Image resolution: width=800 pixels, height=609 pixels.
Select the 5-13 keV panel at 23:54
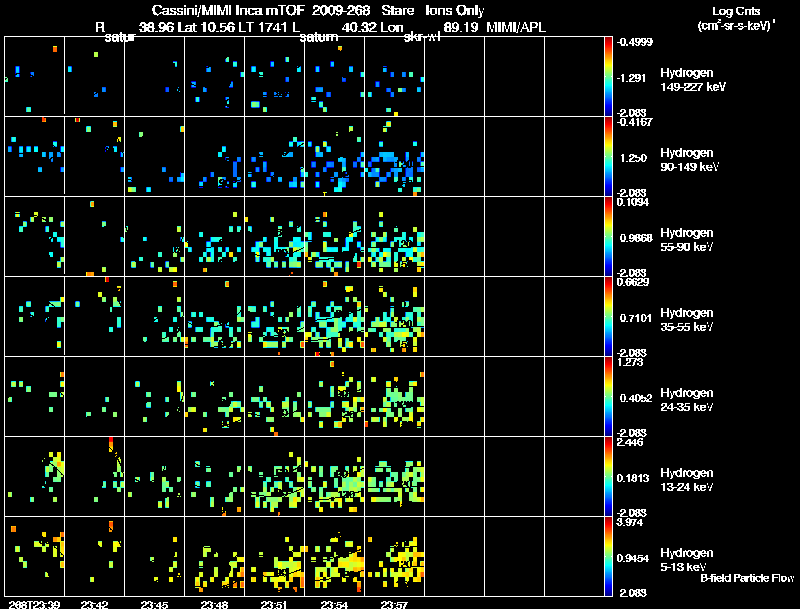pos(334,556)
